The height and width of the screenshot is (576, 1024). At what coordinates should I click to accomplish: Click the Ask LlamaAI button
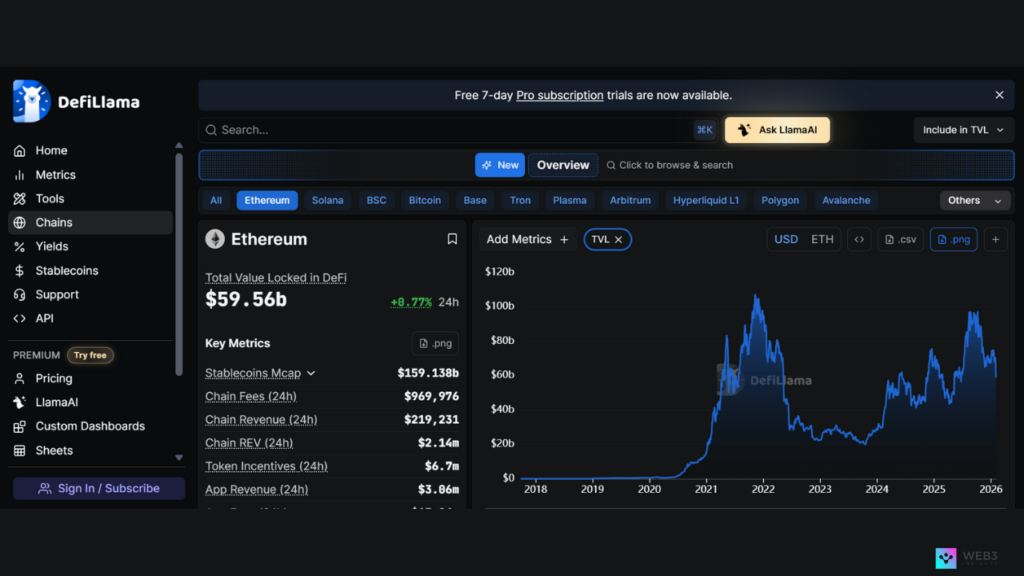click(777, 130)
